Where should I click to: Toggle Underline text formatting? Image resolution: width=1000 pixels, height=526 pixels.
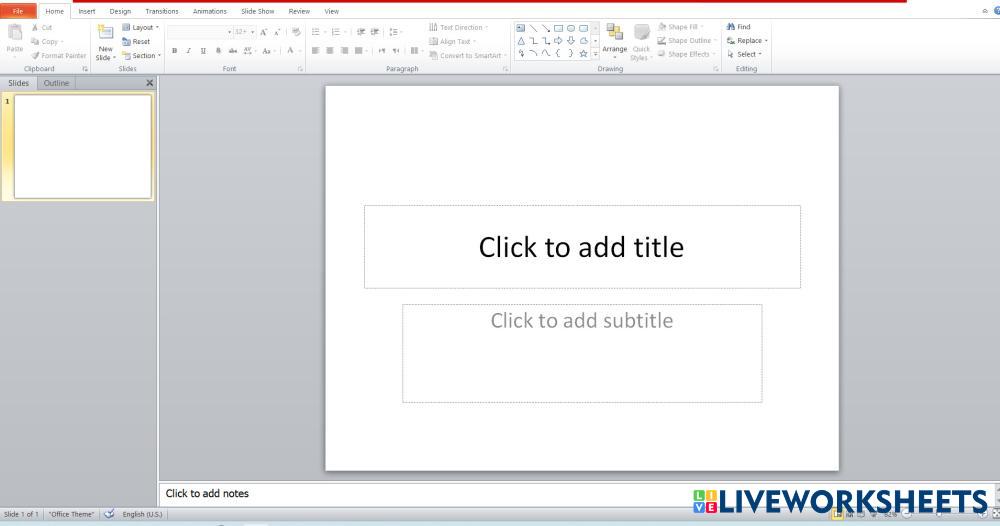(203, 51)
